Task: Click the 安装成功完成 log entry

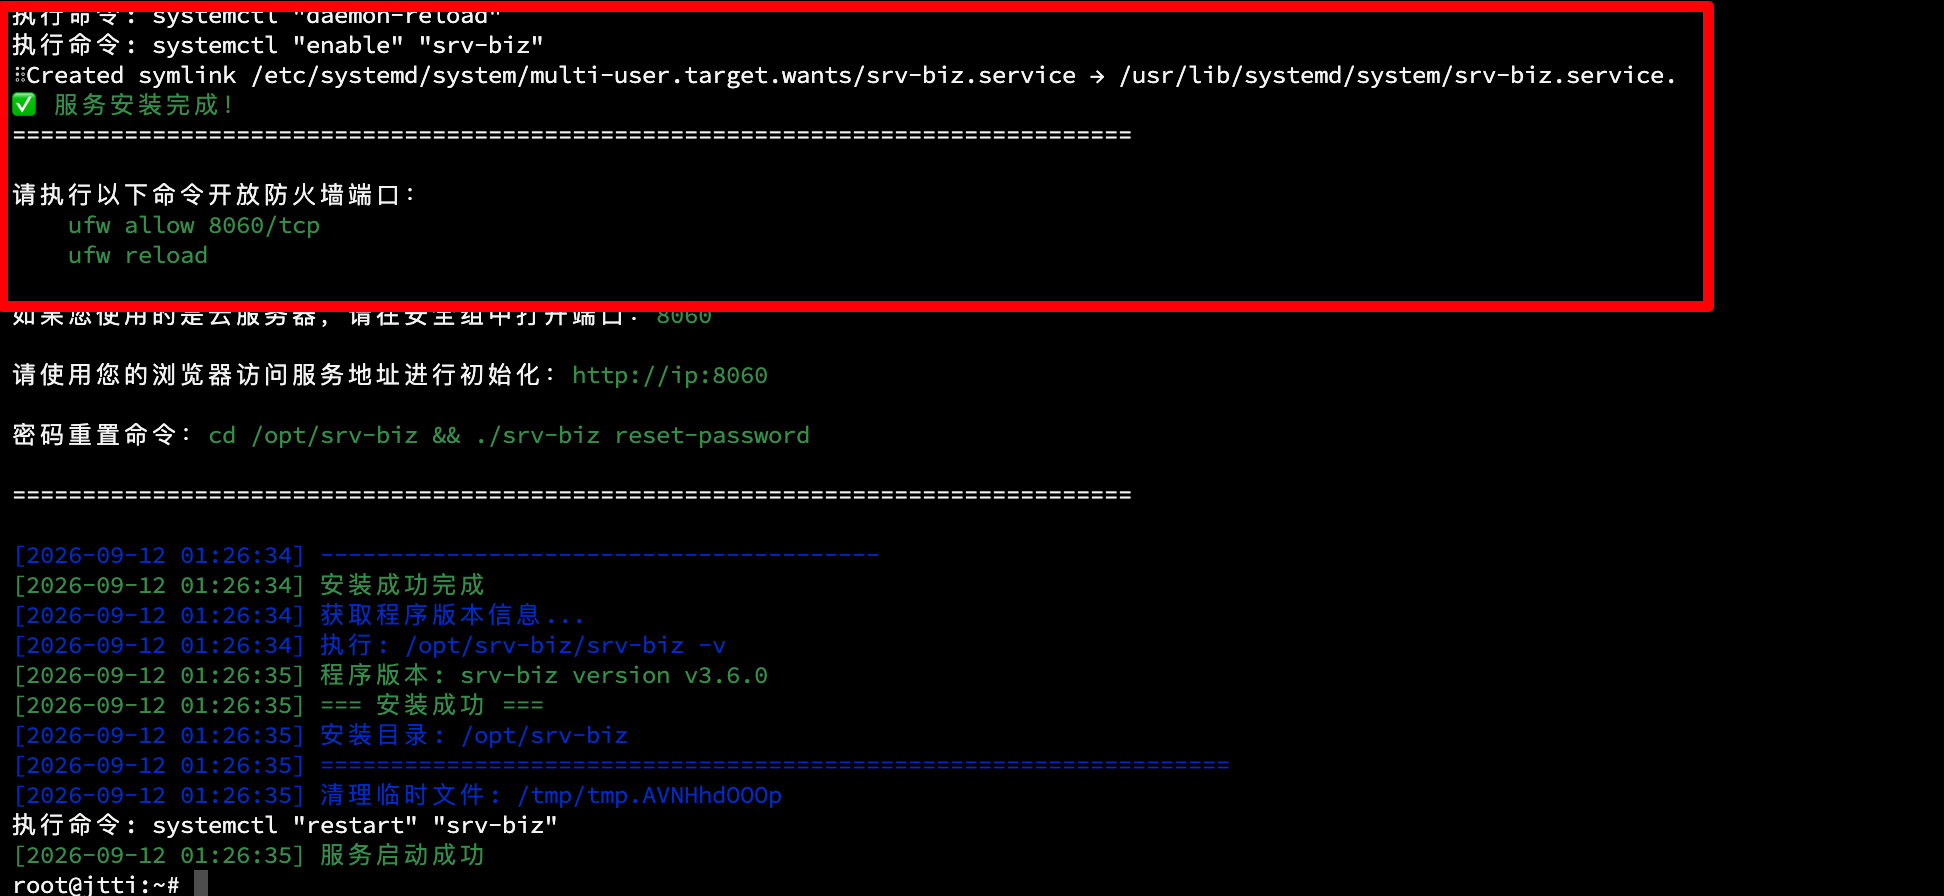Action: (x=249, y=585)
